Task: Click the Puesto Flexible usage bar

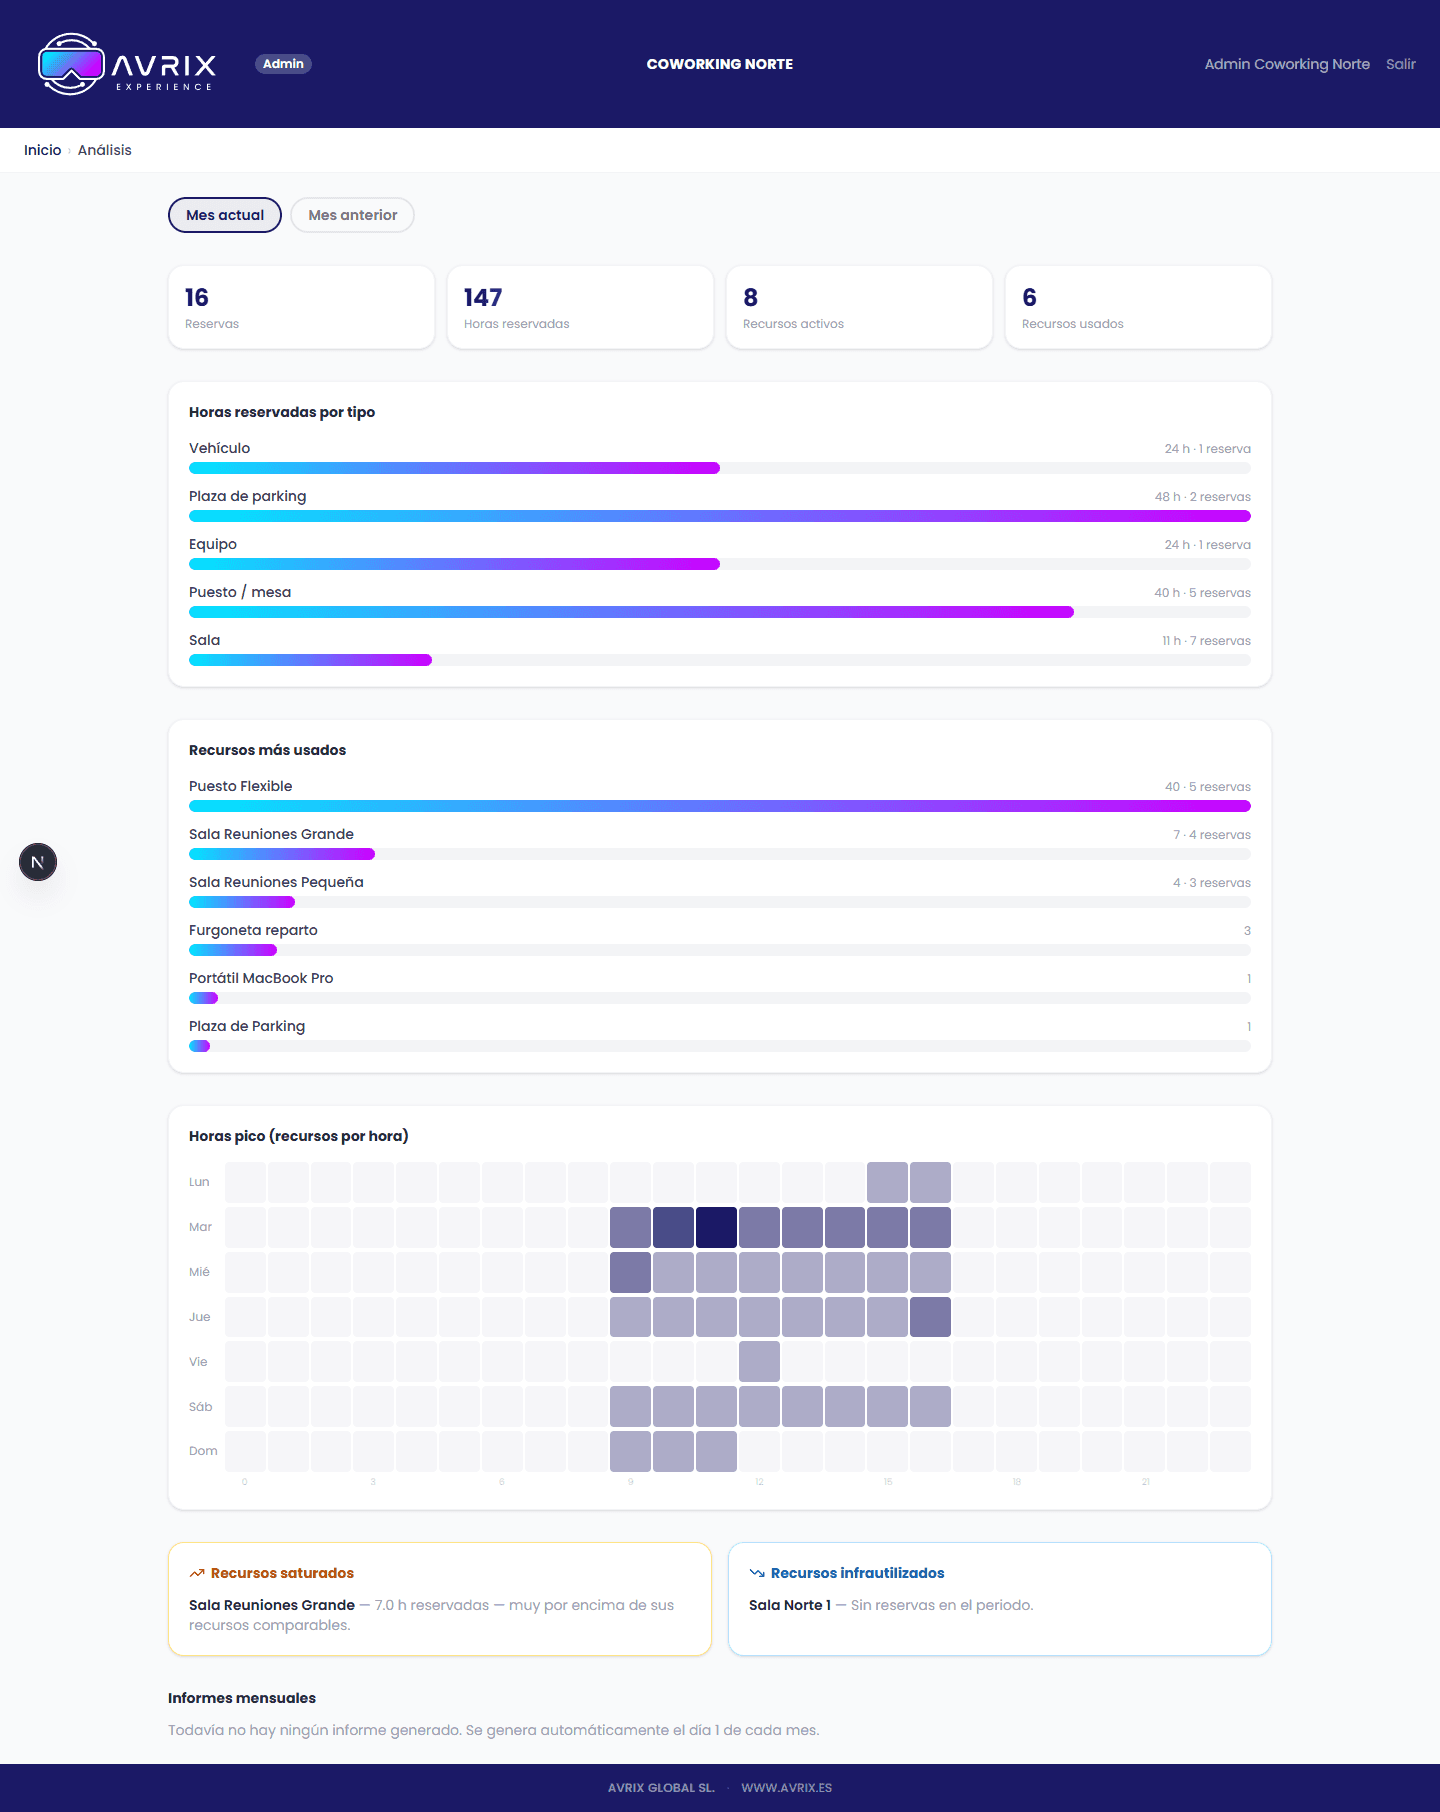Action: (x=720, y=806)
